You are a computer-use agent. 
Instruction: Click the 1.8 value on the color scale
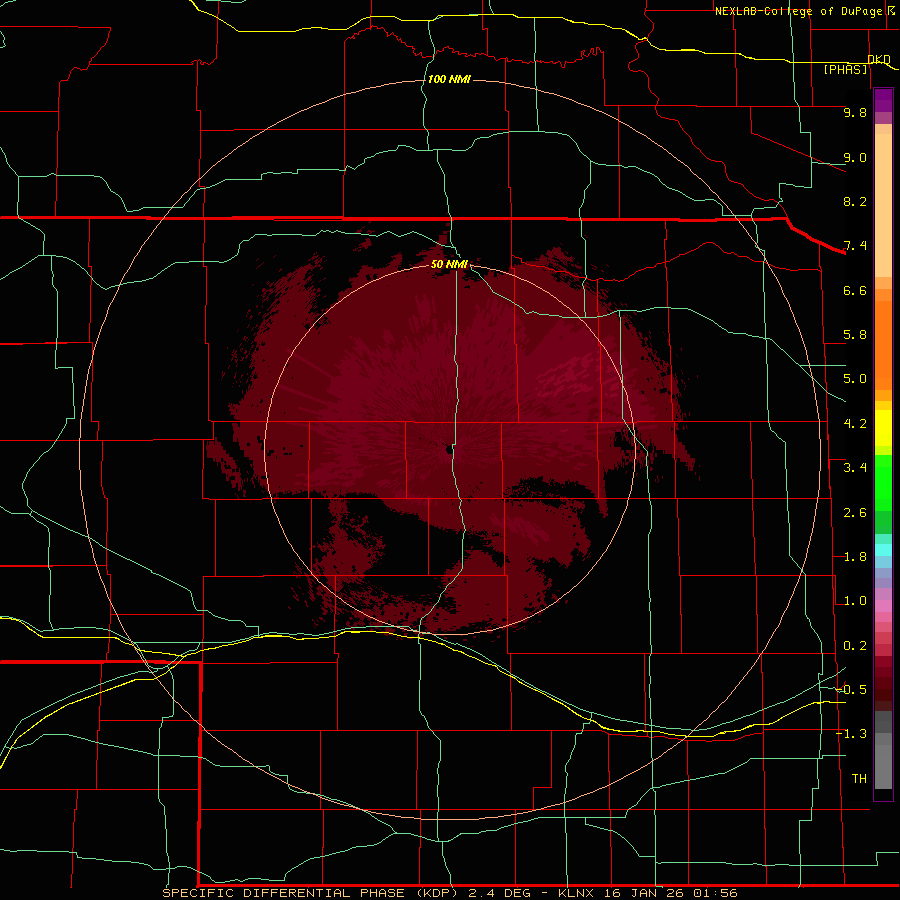click(x=855, y=557)
